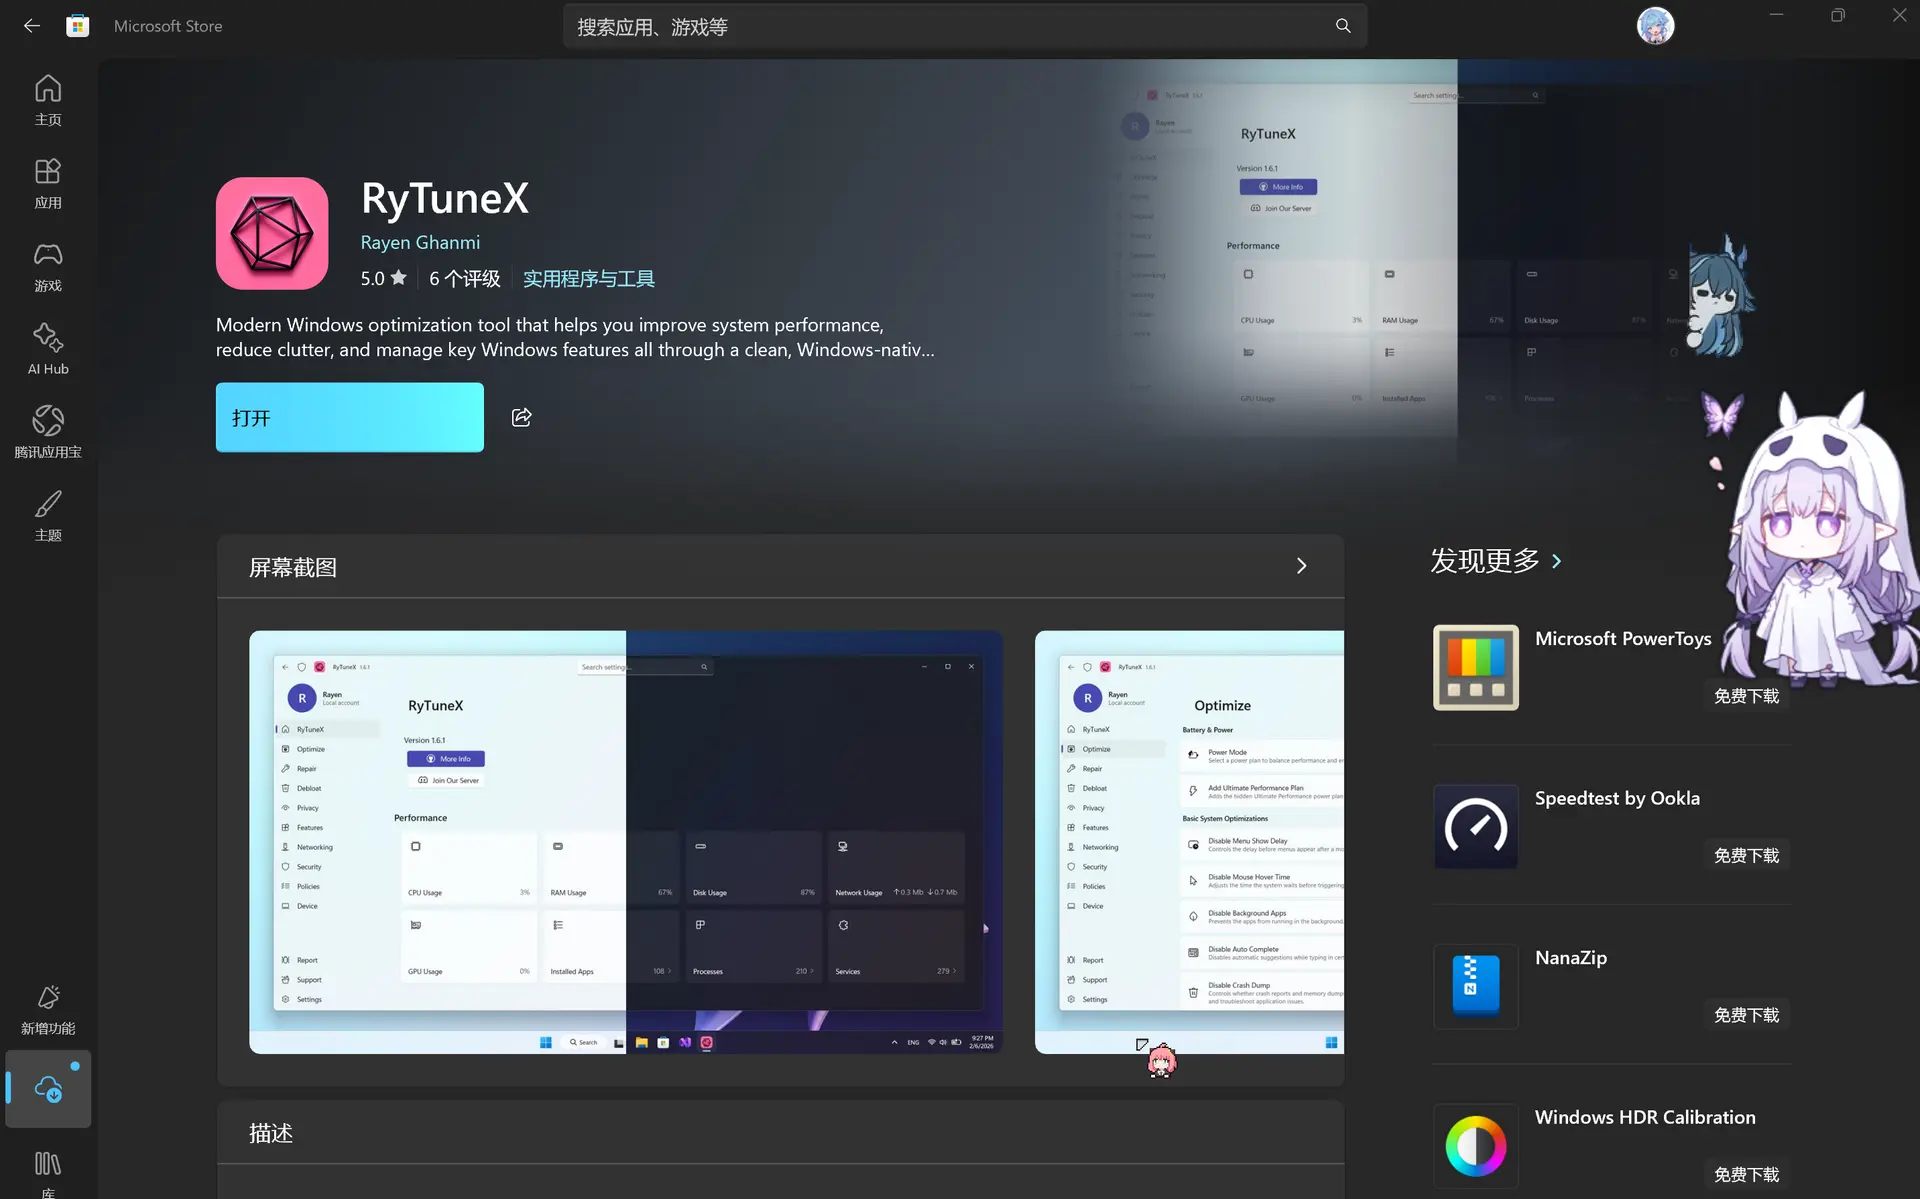Screen dimensions: 1920x1199
Task: Open the 新增功能 what's new page
Action: tap(48, 1010)
